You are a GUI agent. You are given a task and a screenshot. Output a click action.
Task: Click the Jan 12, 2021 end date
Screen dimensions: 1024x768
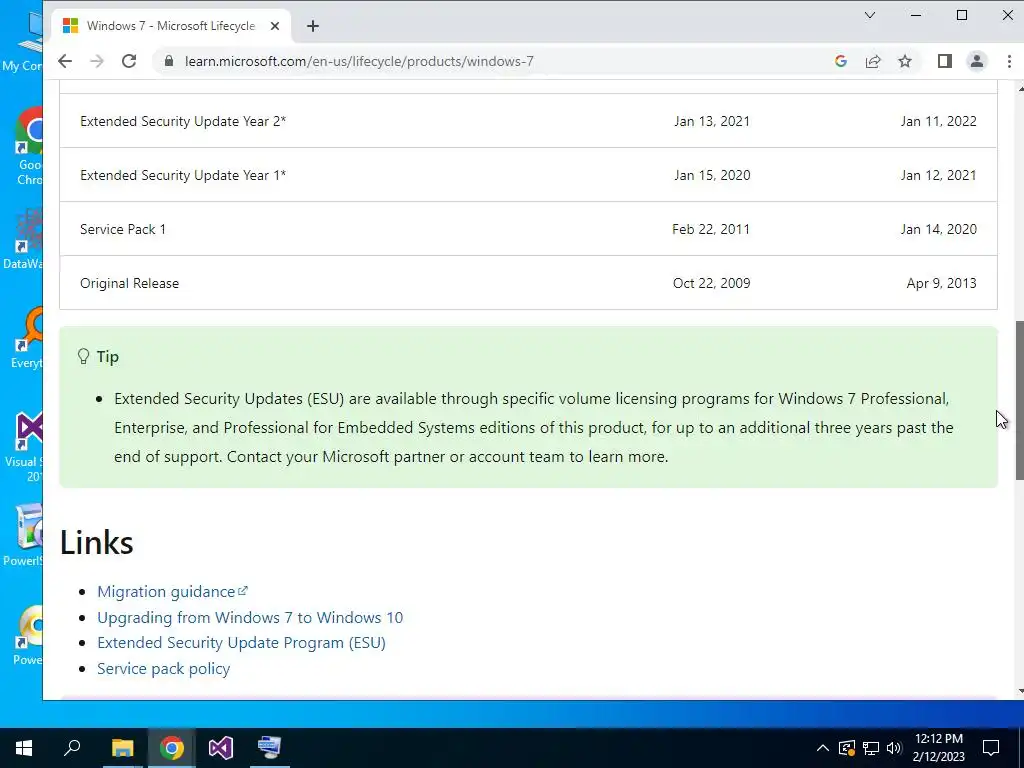[x=938, y=176]
